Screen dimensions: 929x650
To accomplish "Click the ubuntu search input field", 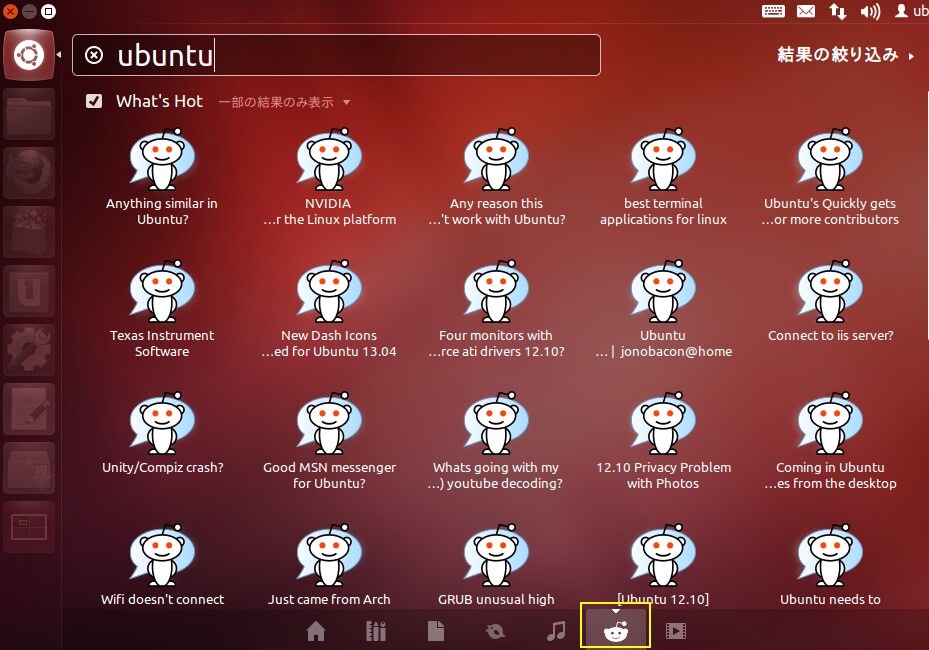I will click(x=336, y=55).
